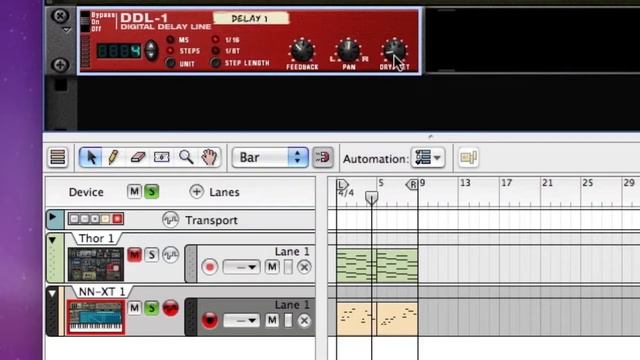Select the Eraser tool

pos(138,157)
